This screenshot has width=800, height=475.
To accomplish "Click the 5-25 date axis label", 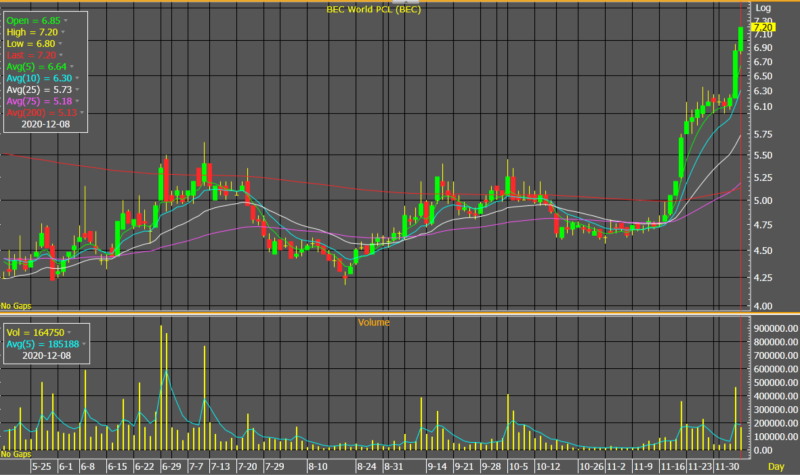I will 41,466.
